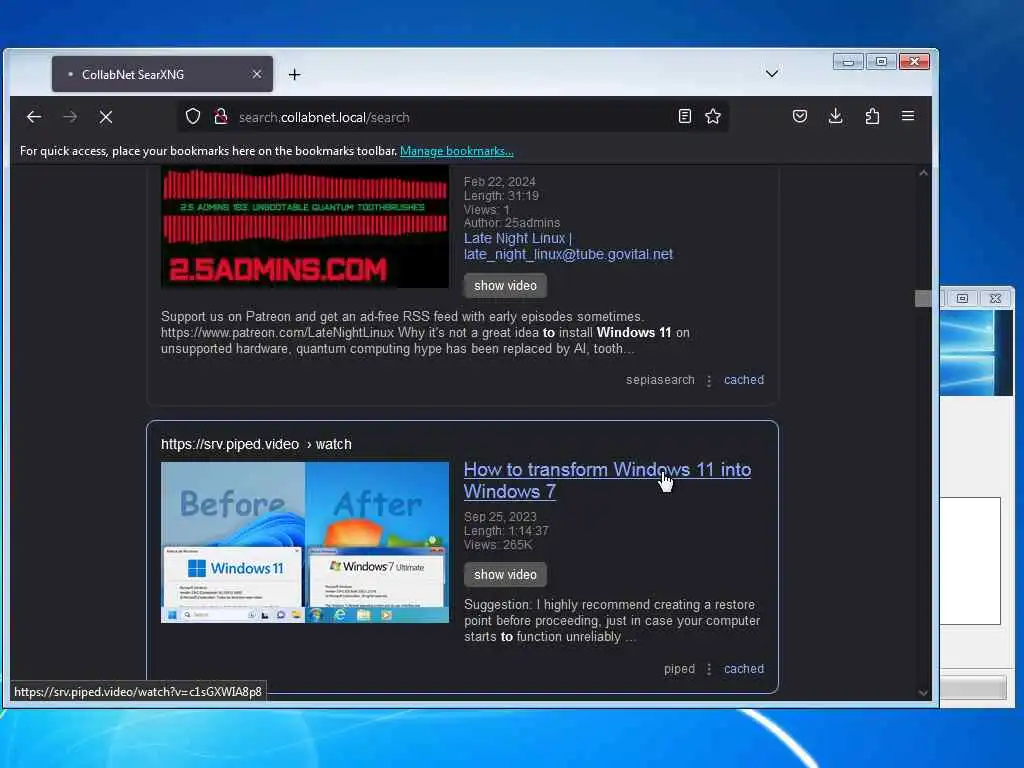Maximize the background window behind Firefox
The height and width of the screenshot is (768, 1024).
pos(963,298)
